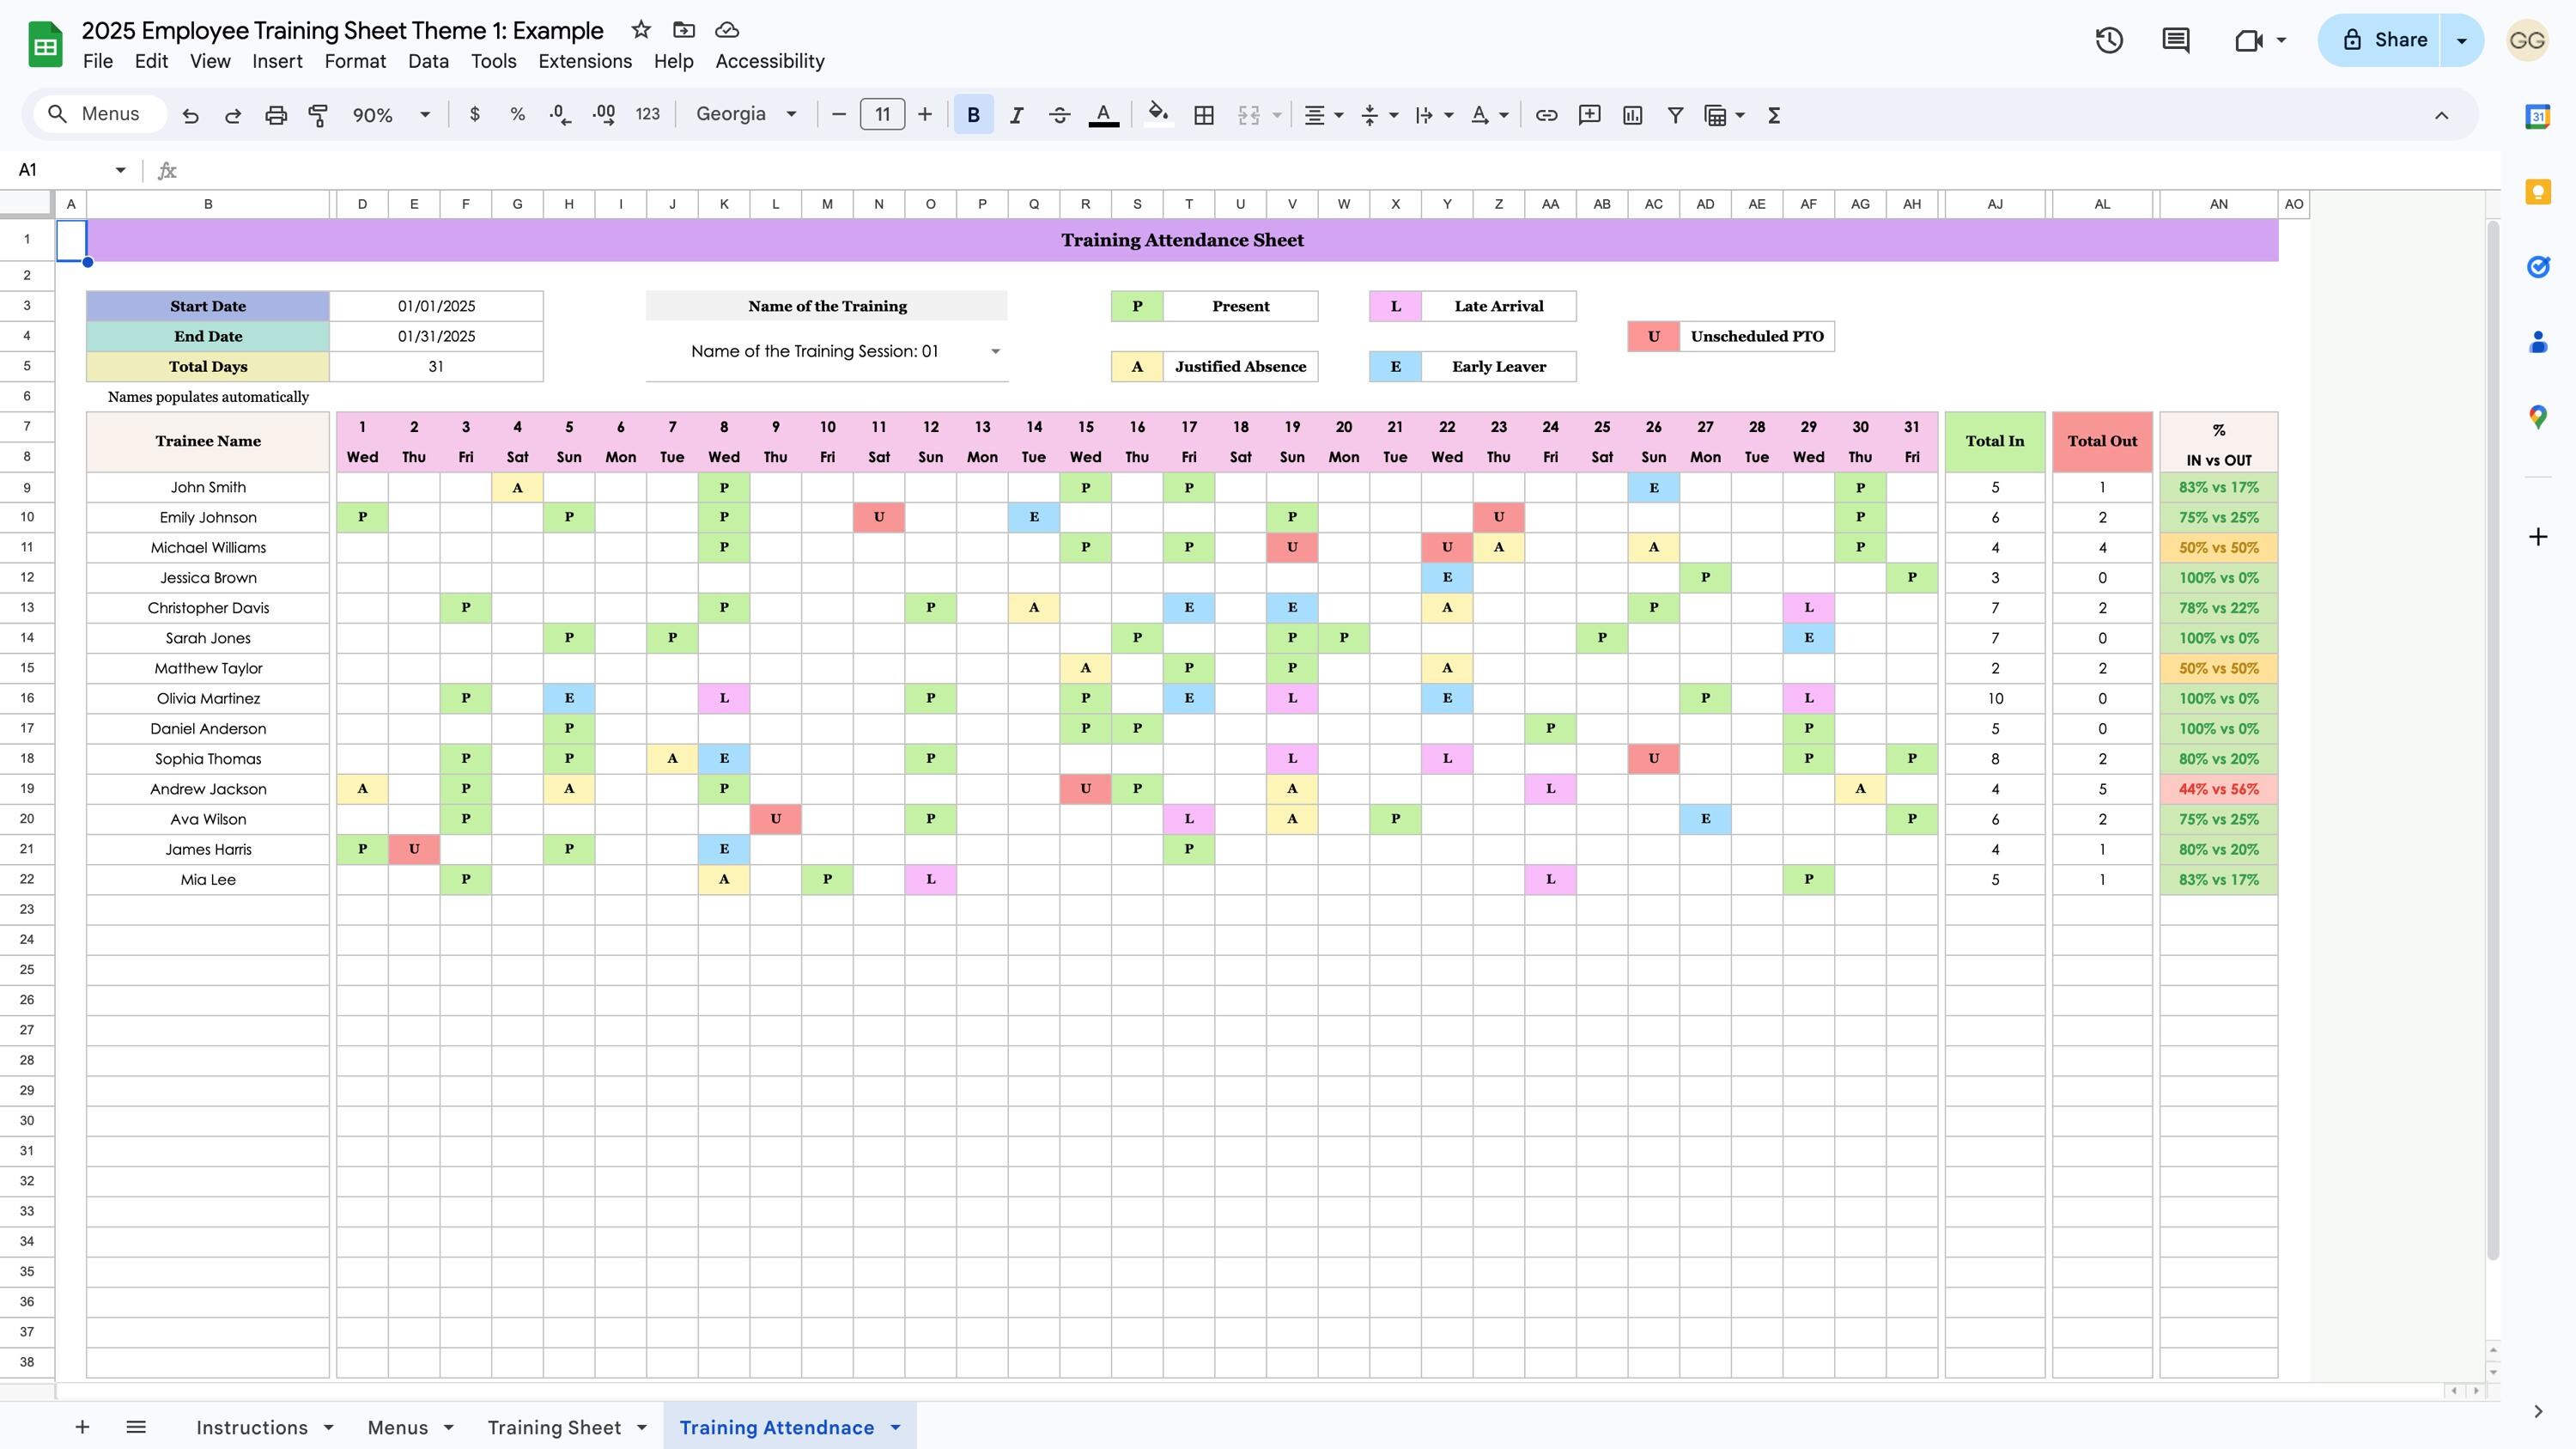Insert a link using toolbar icon
The image size is (2576, 1449).
pyautogui.click(x=1546, y=114)
